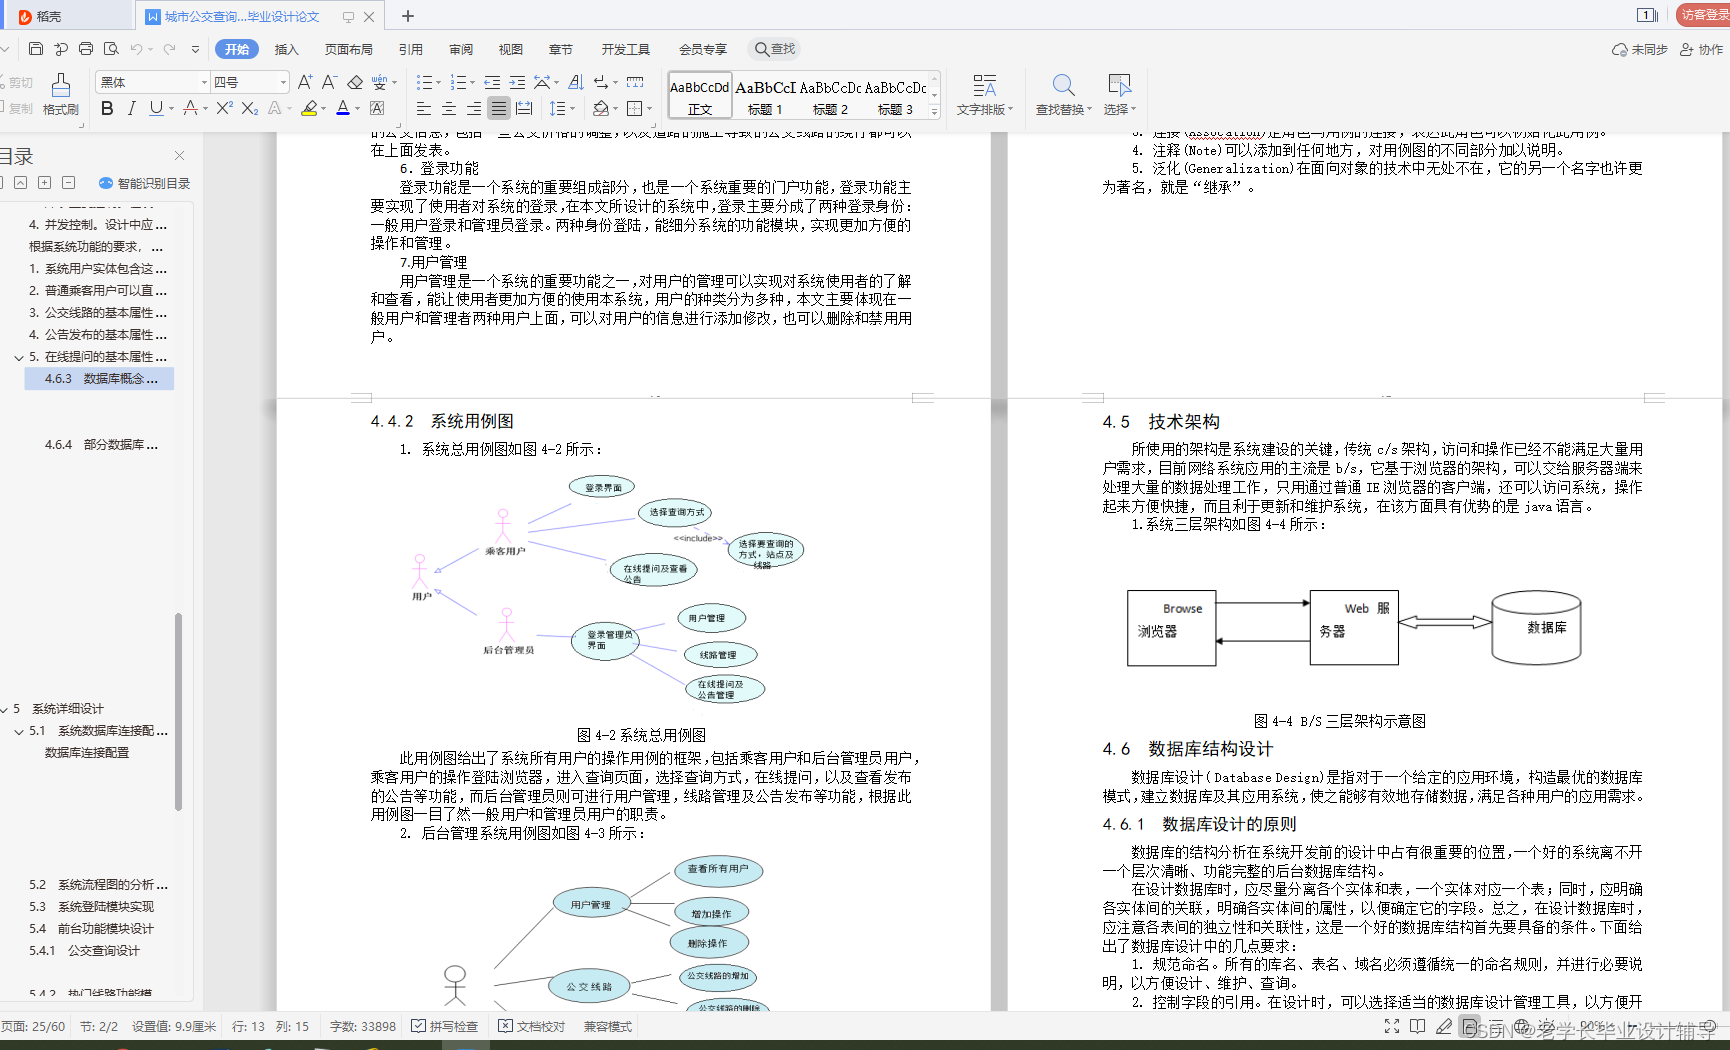
Task: Toggle italic formatting
Action: click(x=131, y=109)
